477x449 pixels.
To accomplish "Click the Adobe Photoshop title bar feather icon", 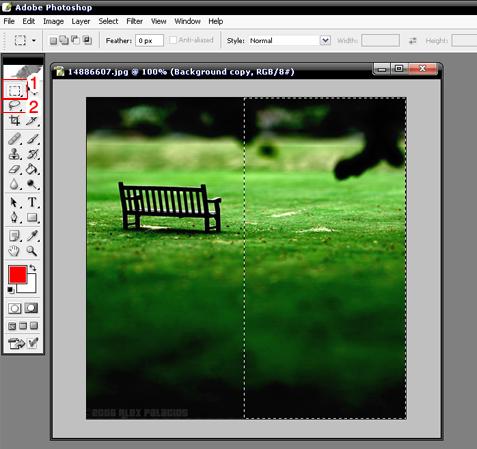I will [x=6, y=7].
